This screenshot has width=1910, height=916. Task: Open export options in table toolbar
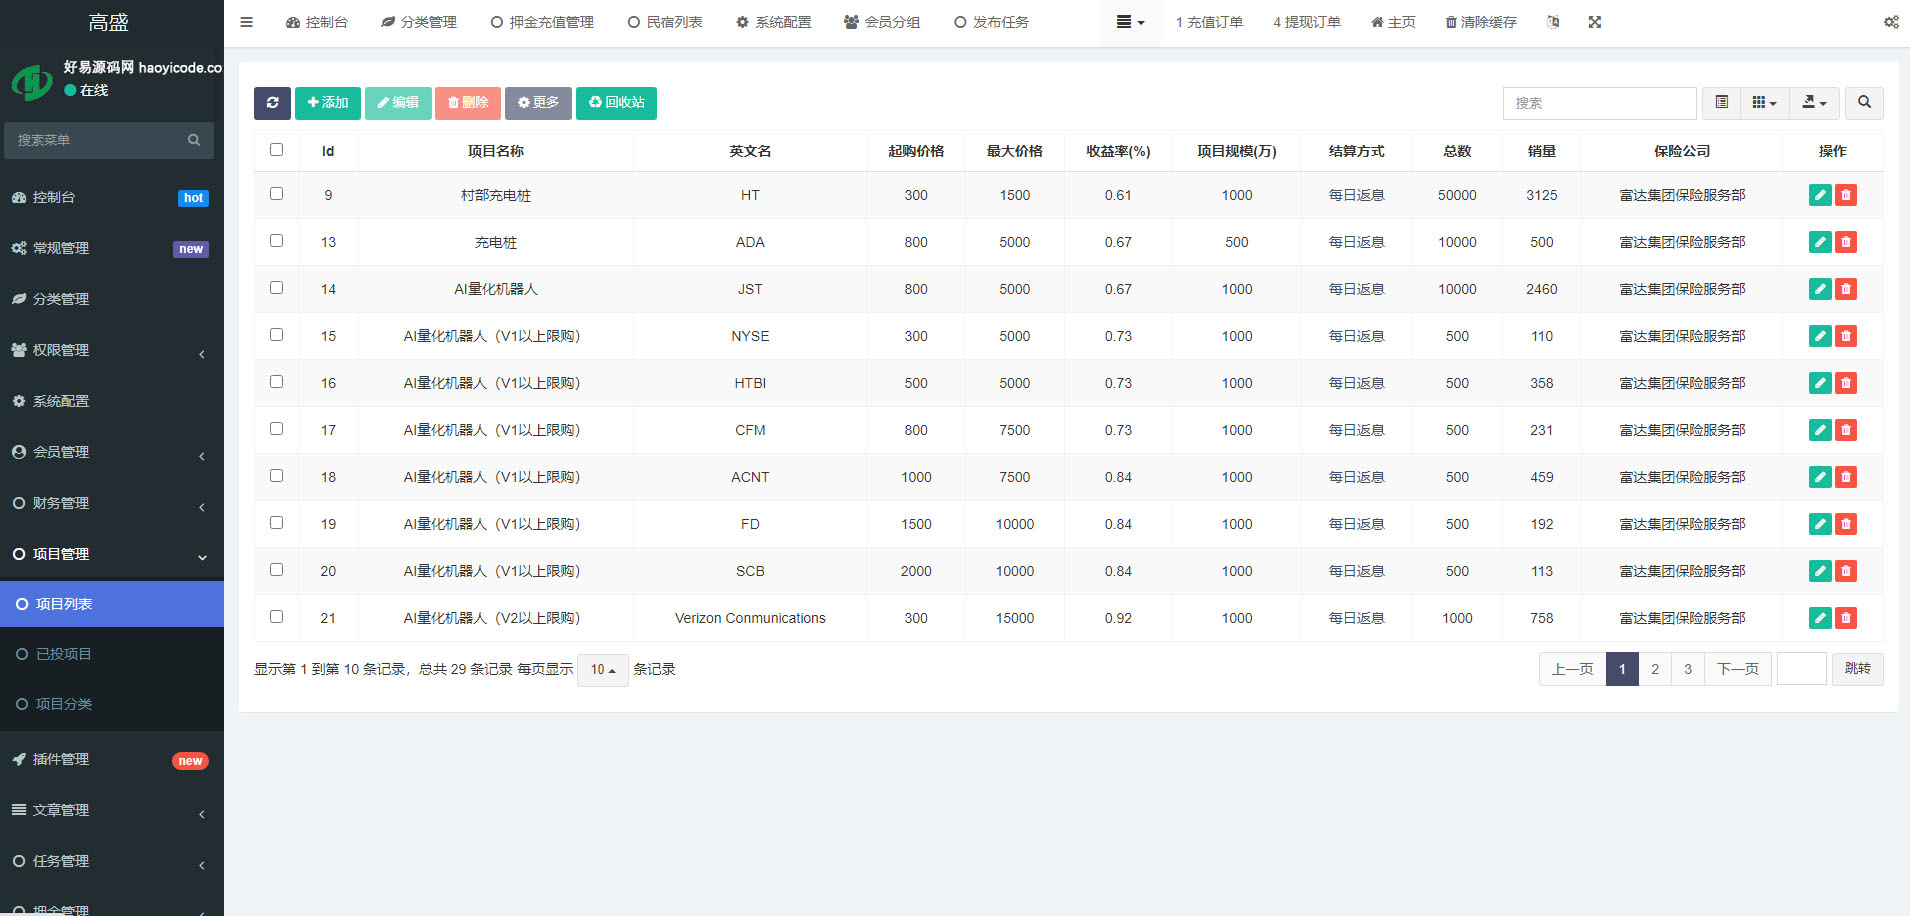tap(1813, 103)
